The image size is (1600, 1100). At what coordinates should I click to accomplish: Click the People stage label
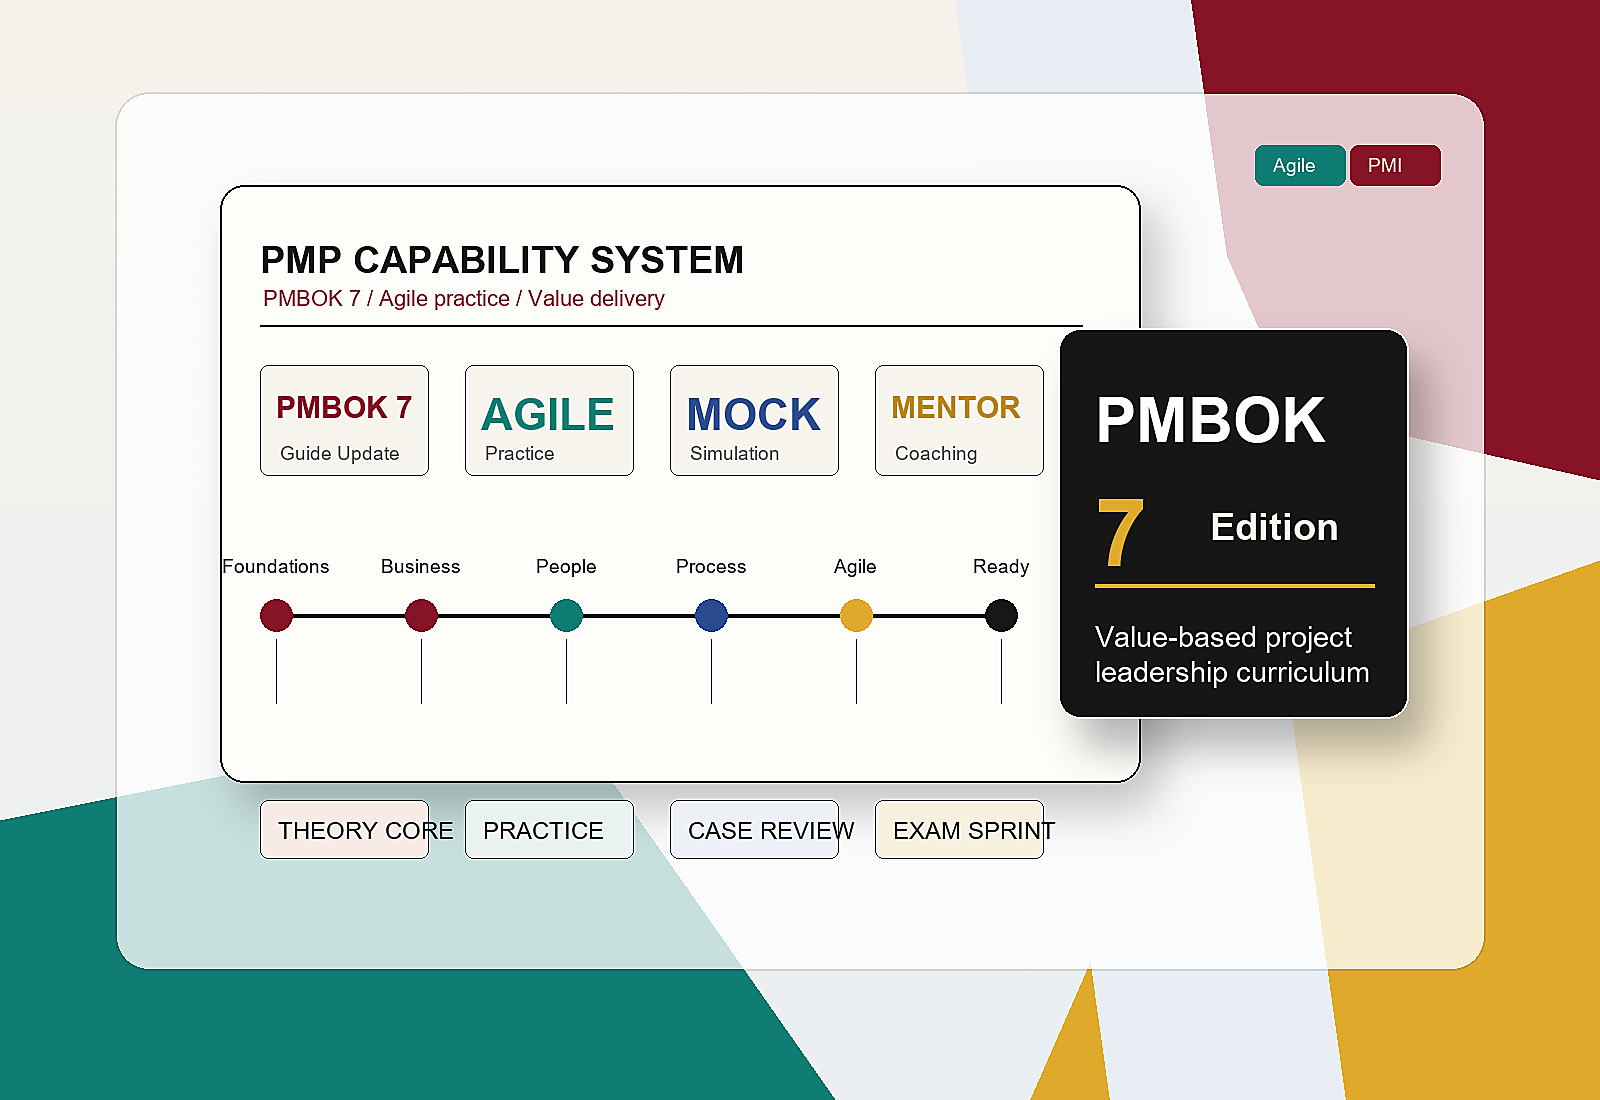click(x=566, y=566)
